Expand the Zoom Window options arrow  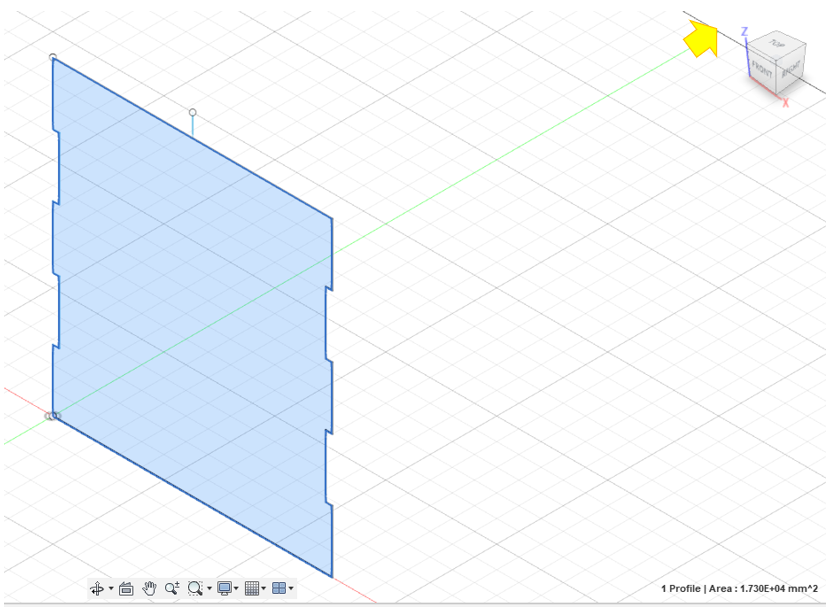coord(209,588)
